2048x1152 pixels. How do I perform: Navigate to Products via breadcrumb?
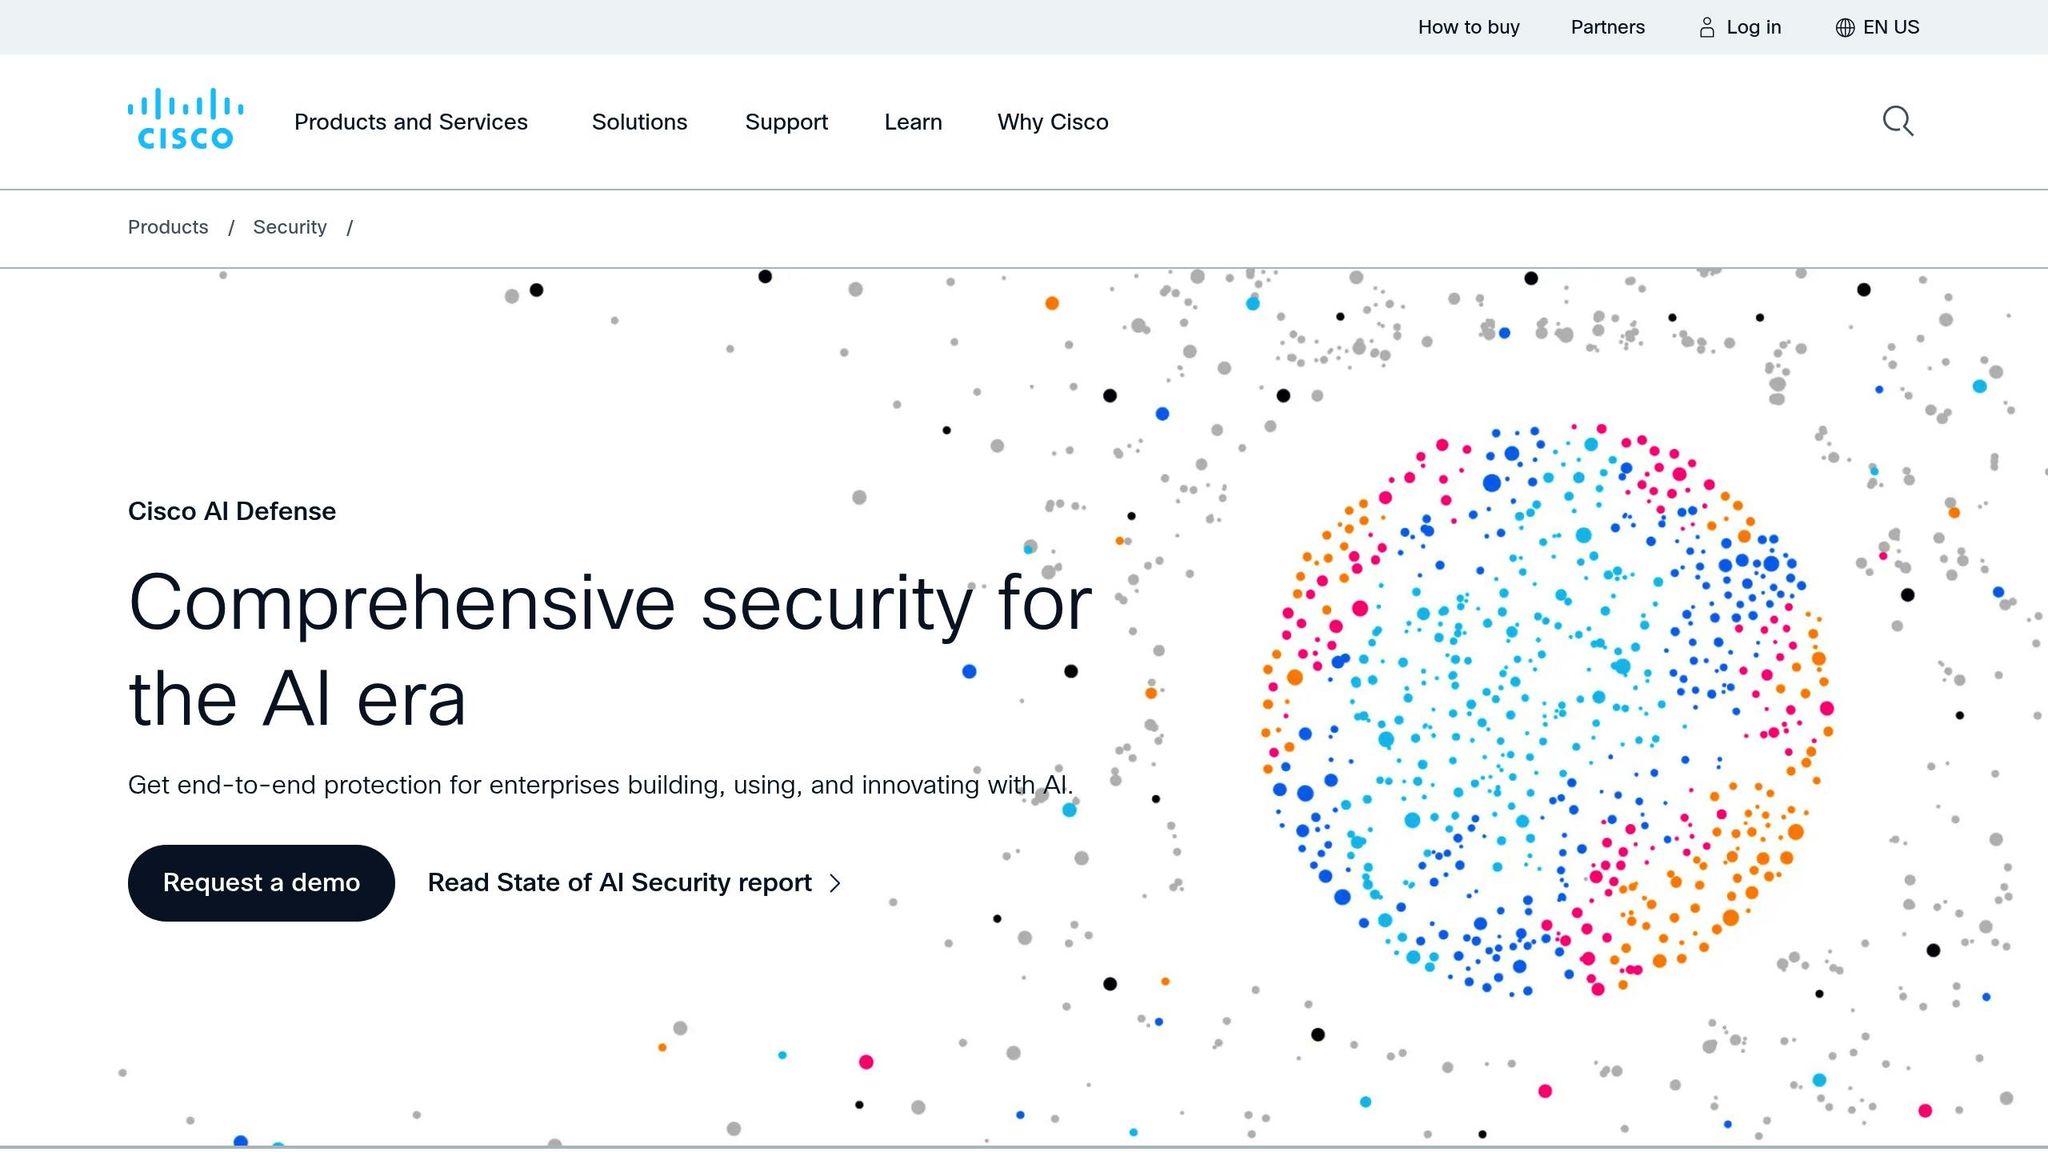click(167, 227)
